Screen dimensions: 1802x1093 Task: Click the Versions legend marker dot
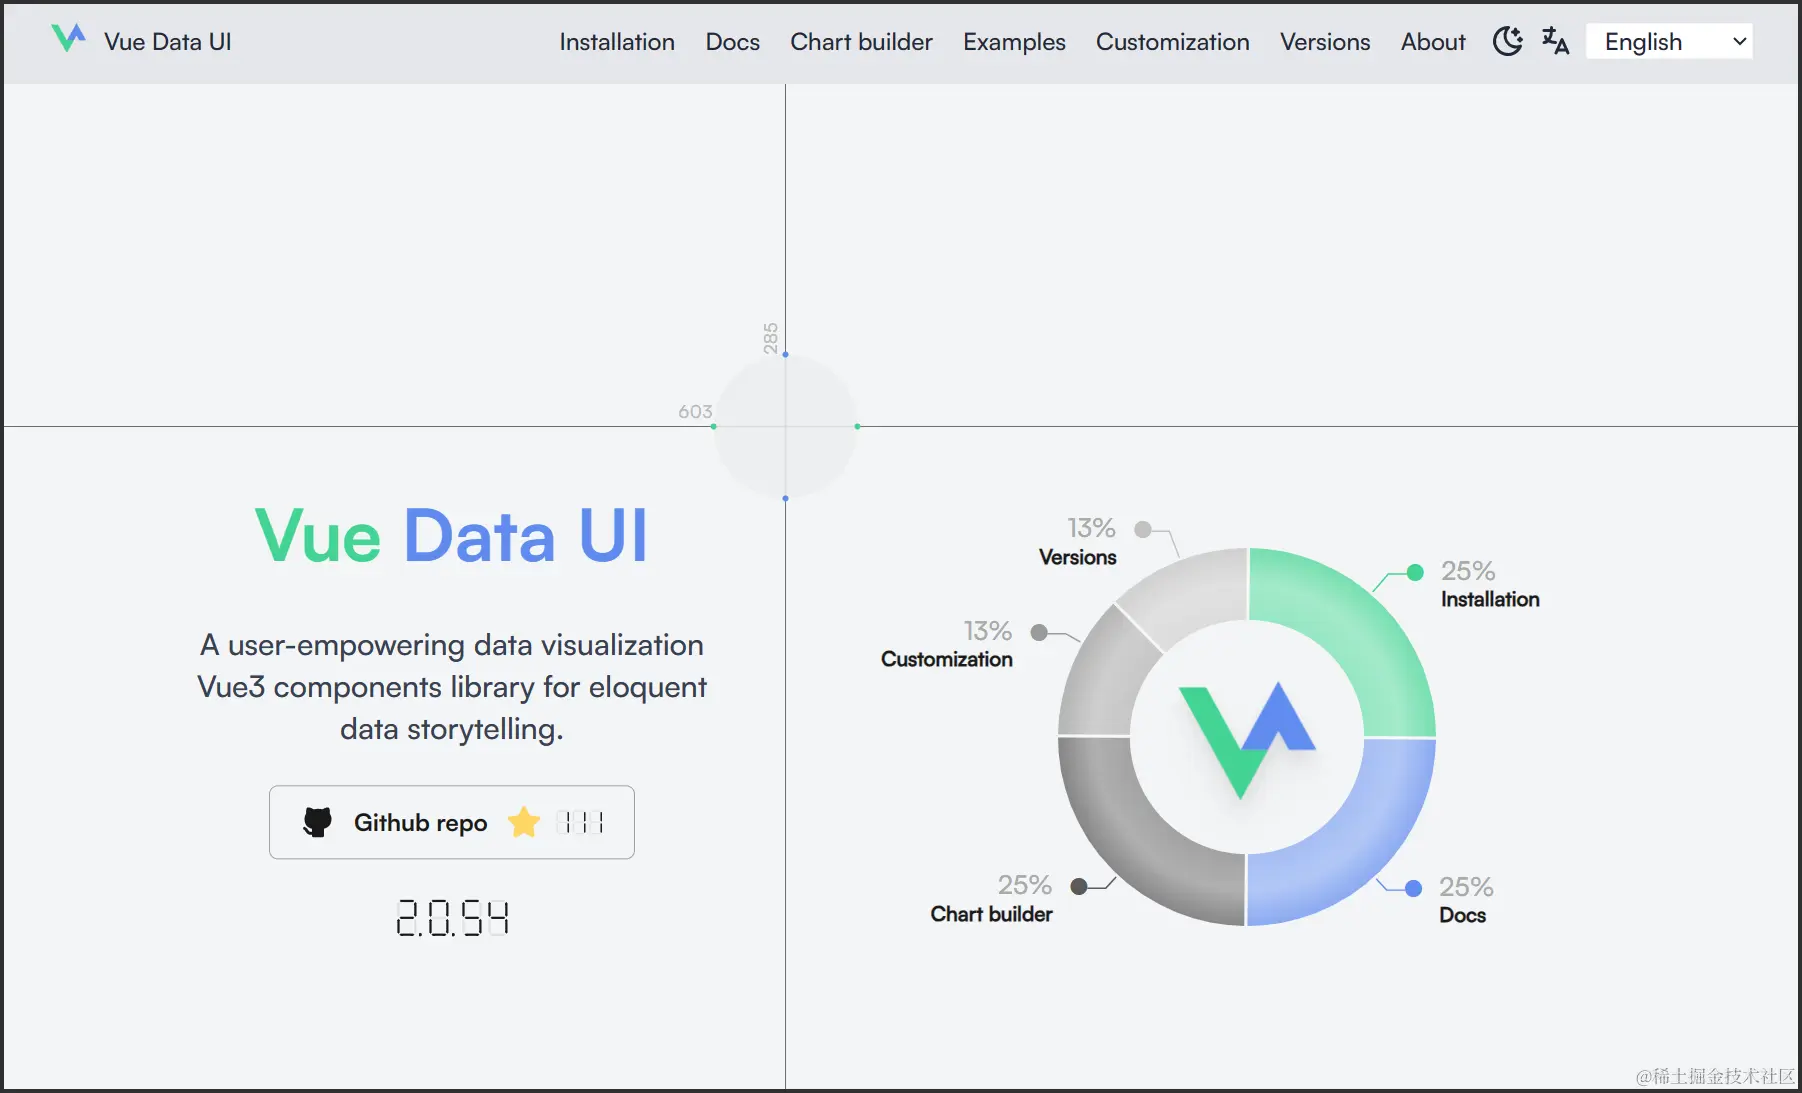(1143, 529)
